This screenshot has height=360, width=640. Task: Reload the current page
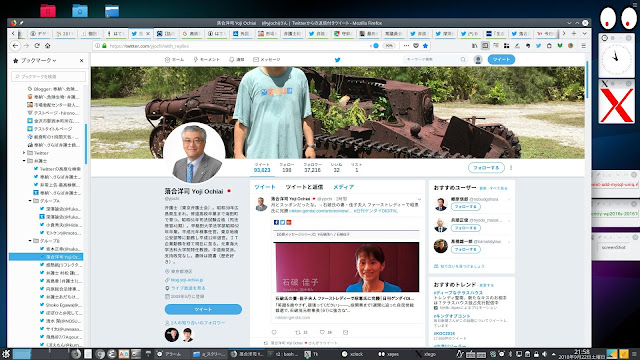tap(37, 46)
